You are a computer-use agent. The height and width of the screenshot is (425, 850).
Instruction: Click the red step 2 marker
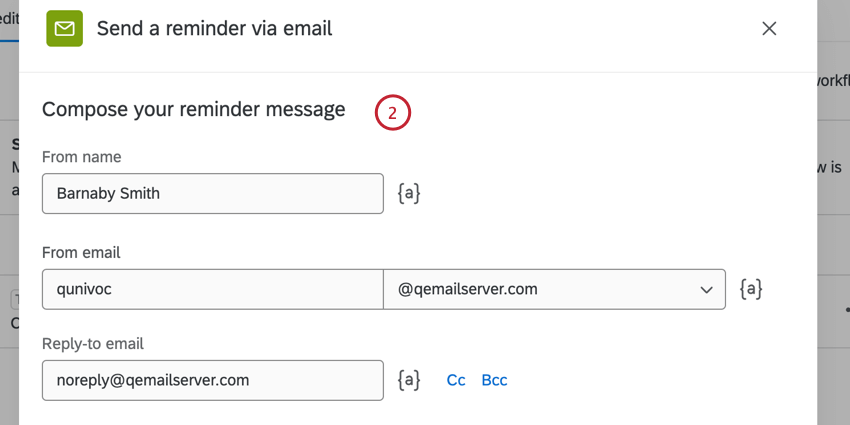click(393, 113)
